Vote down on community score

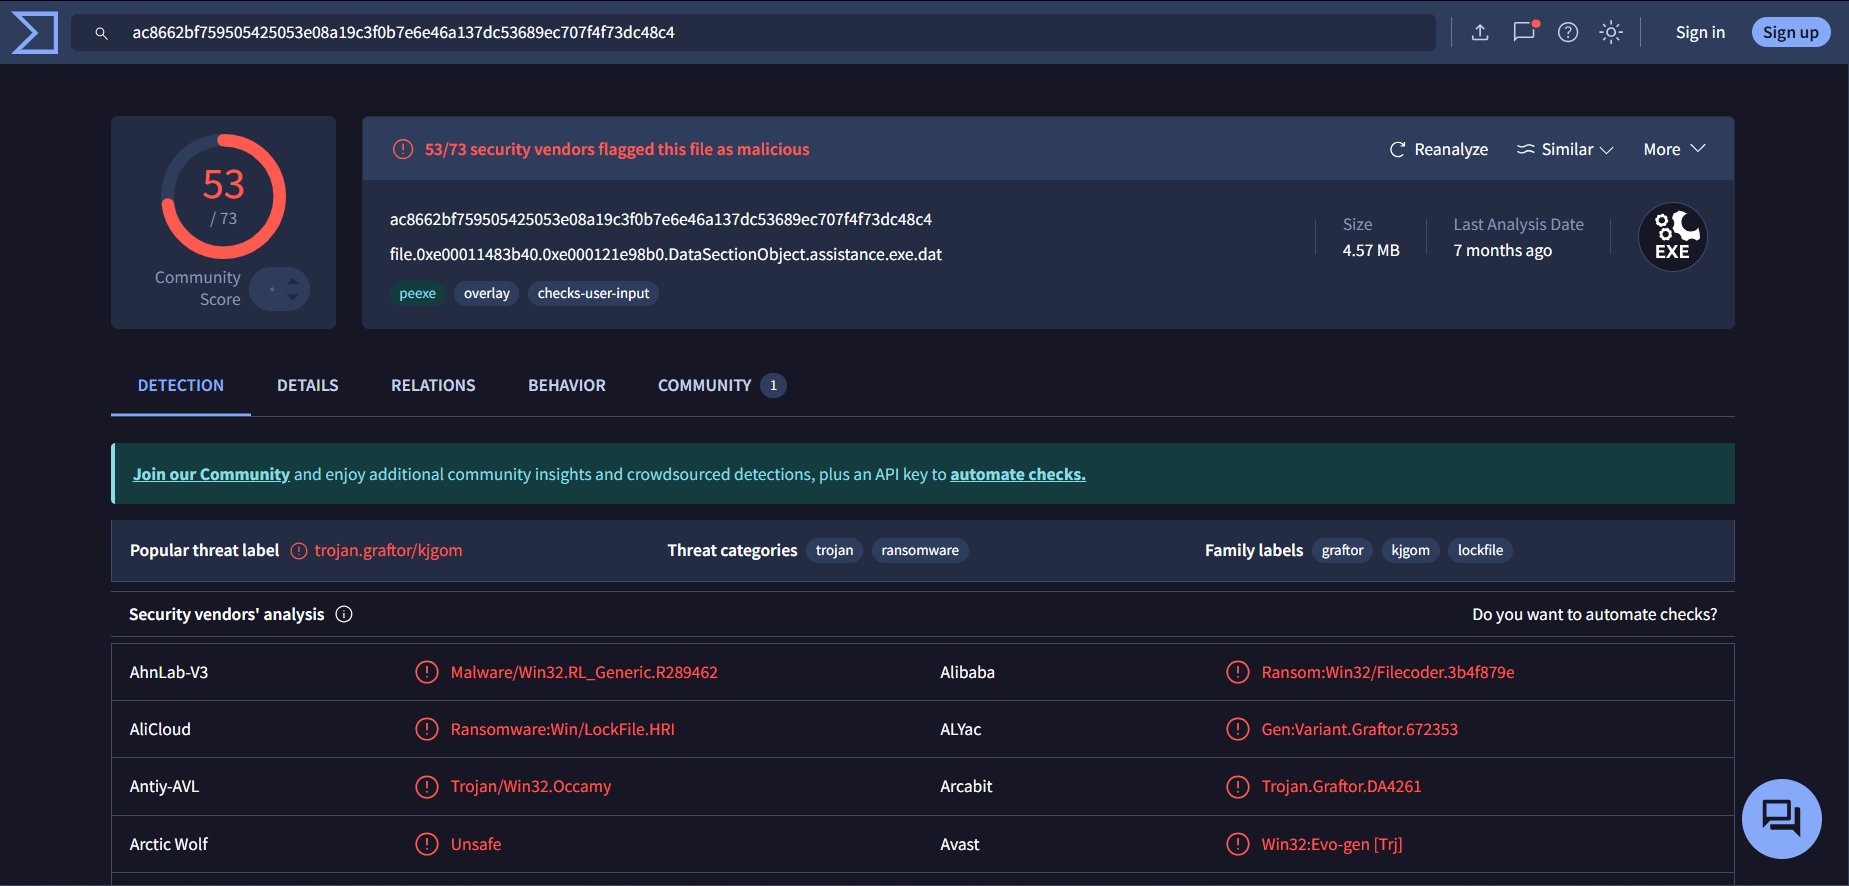coord(293,297)
